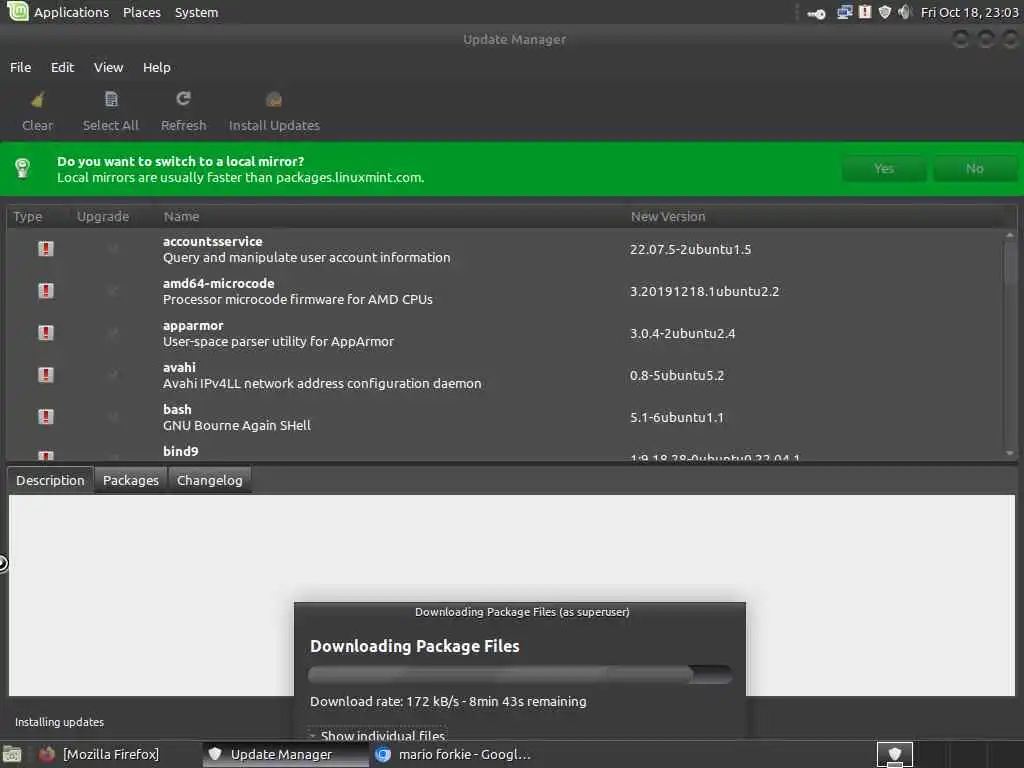
Task: Click No on the local mirror banner
Action: point(974,168)
